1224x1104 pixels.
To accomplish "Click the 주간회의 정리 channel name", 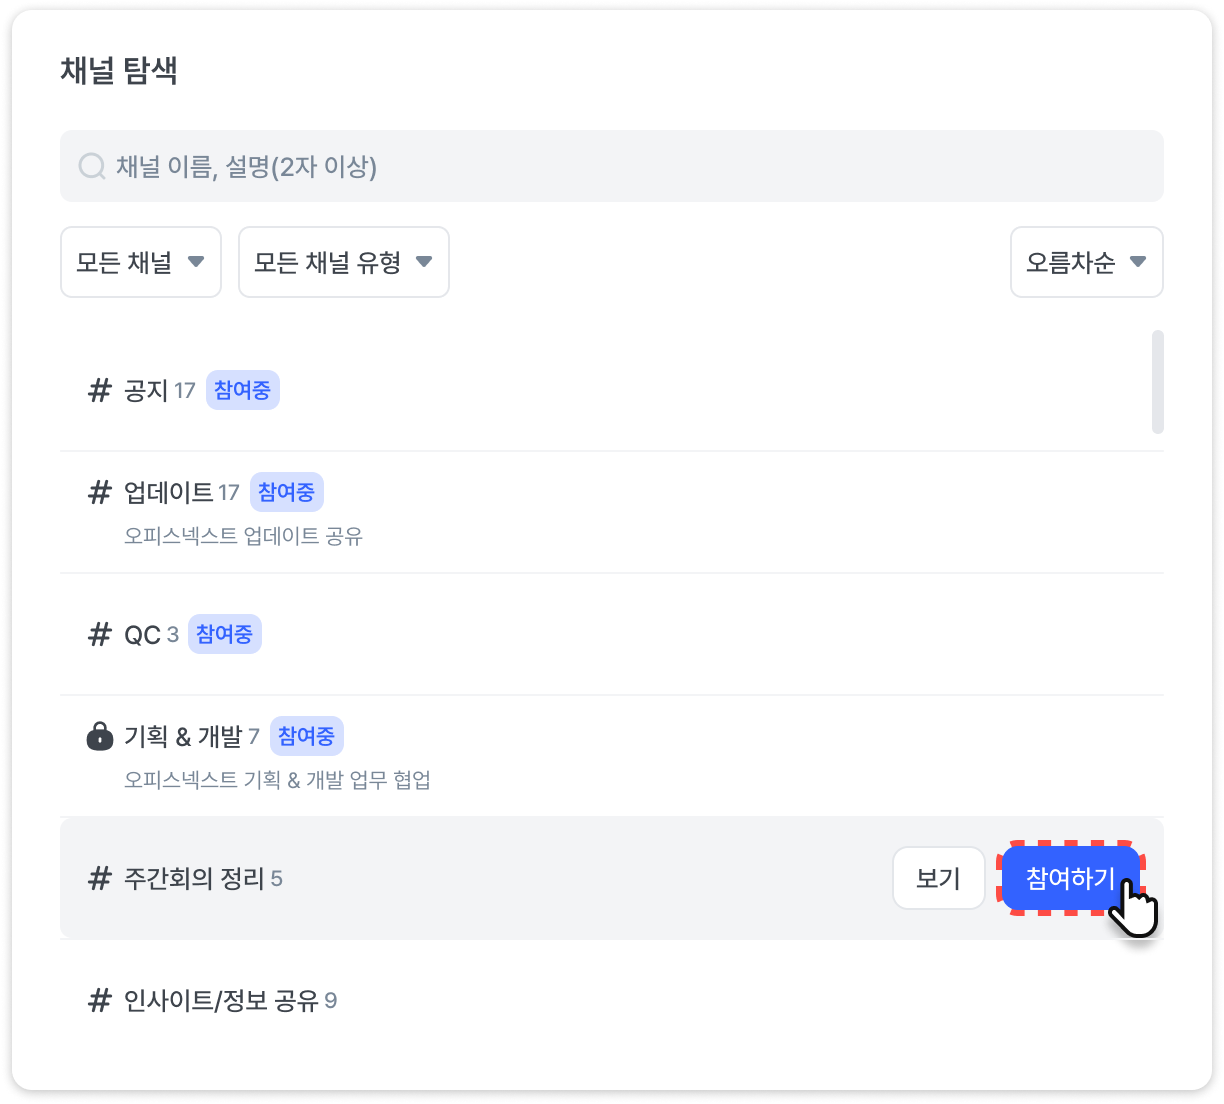I will (194, 878).
